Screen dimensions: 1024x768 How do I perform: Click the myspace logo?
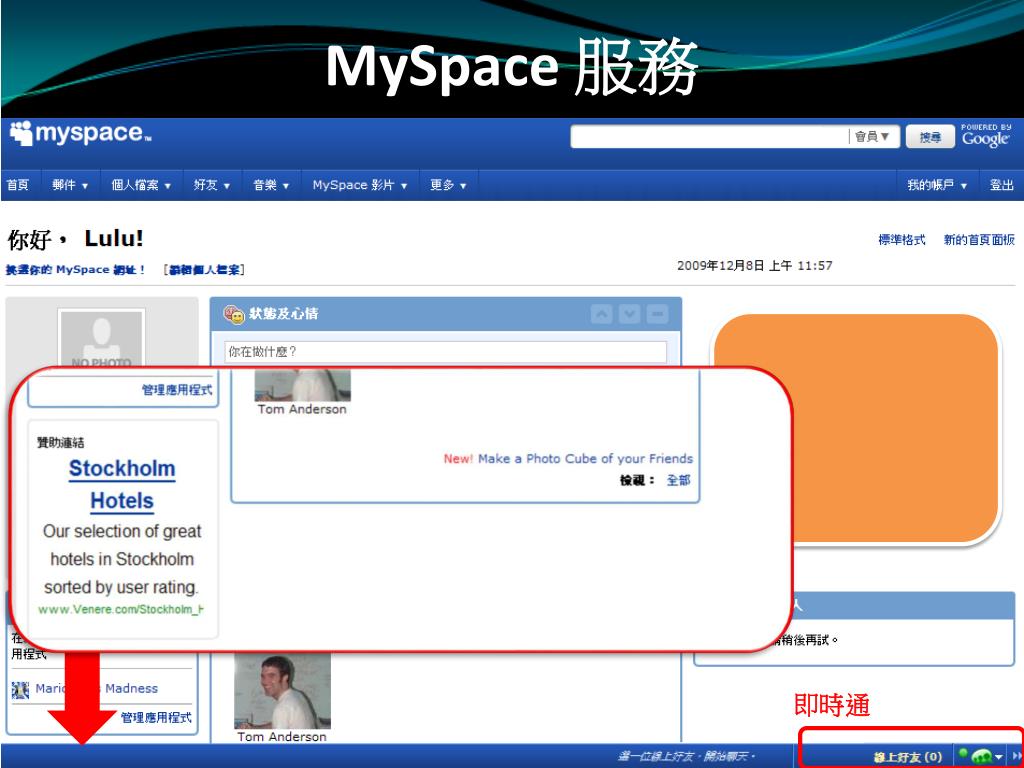click(x=80, y=133)
